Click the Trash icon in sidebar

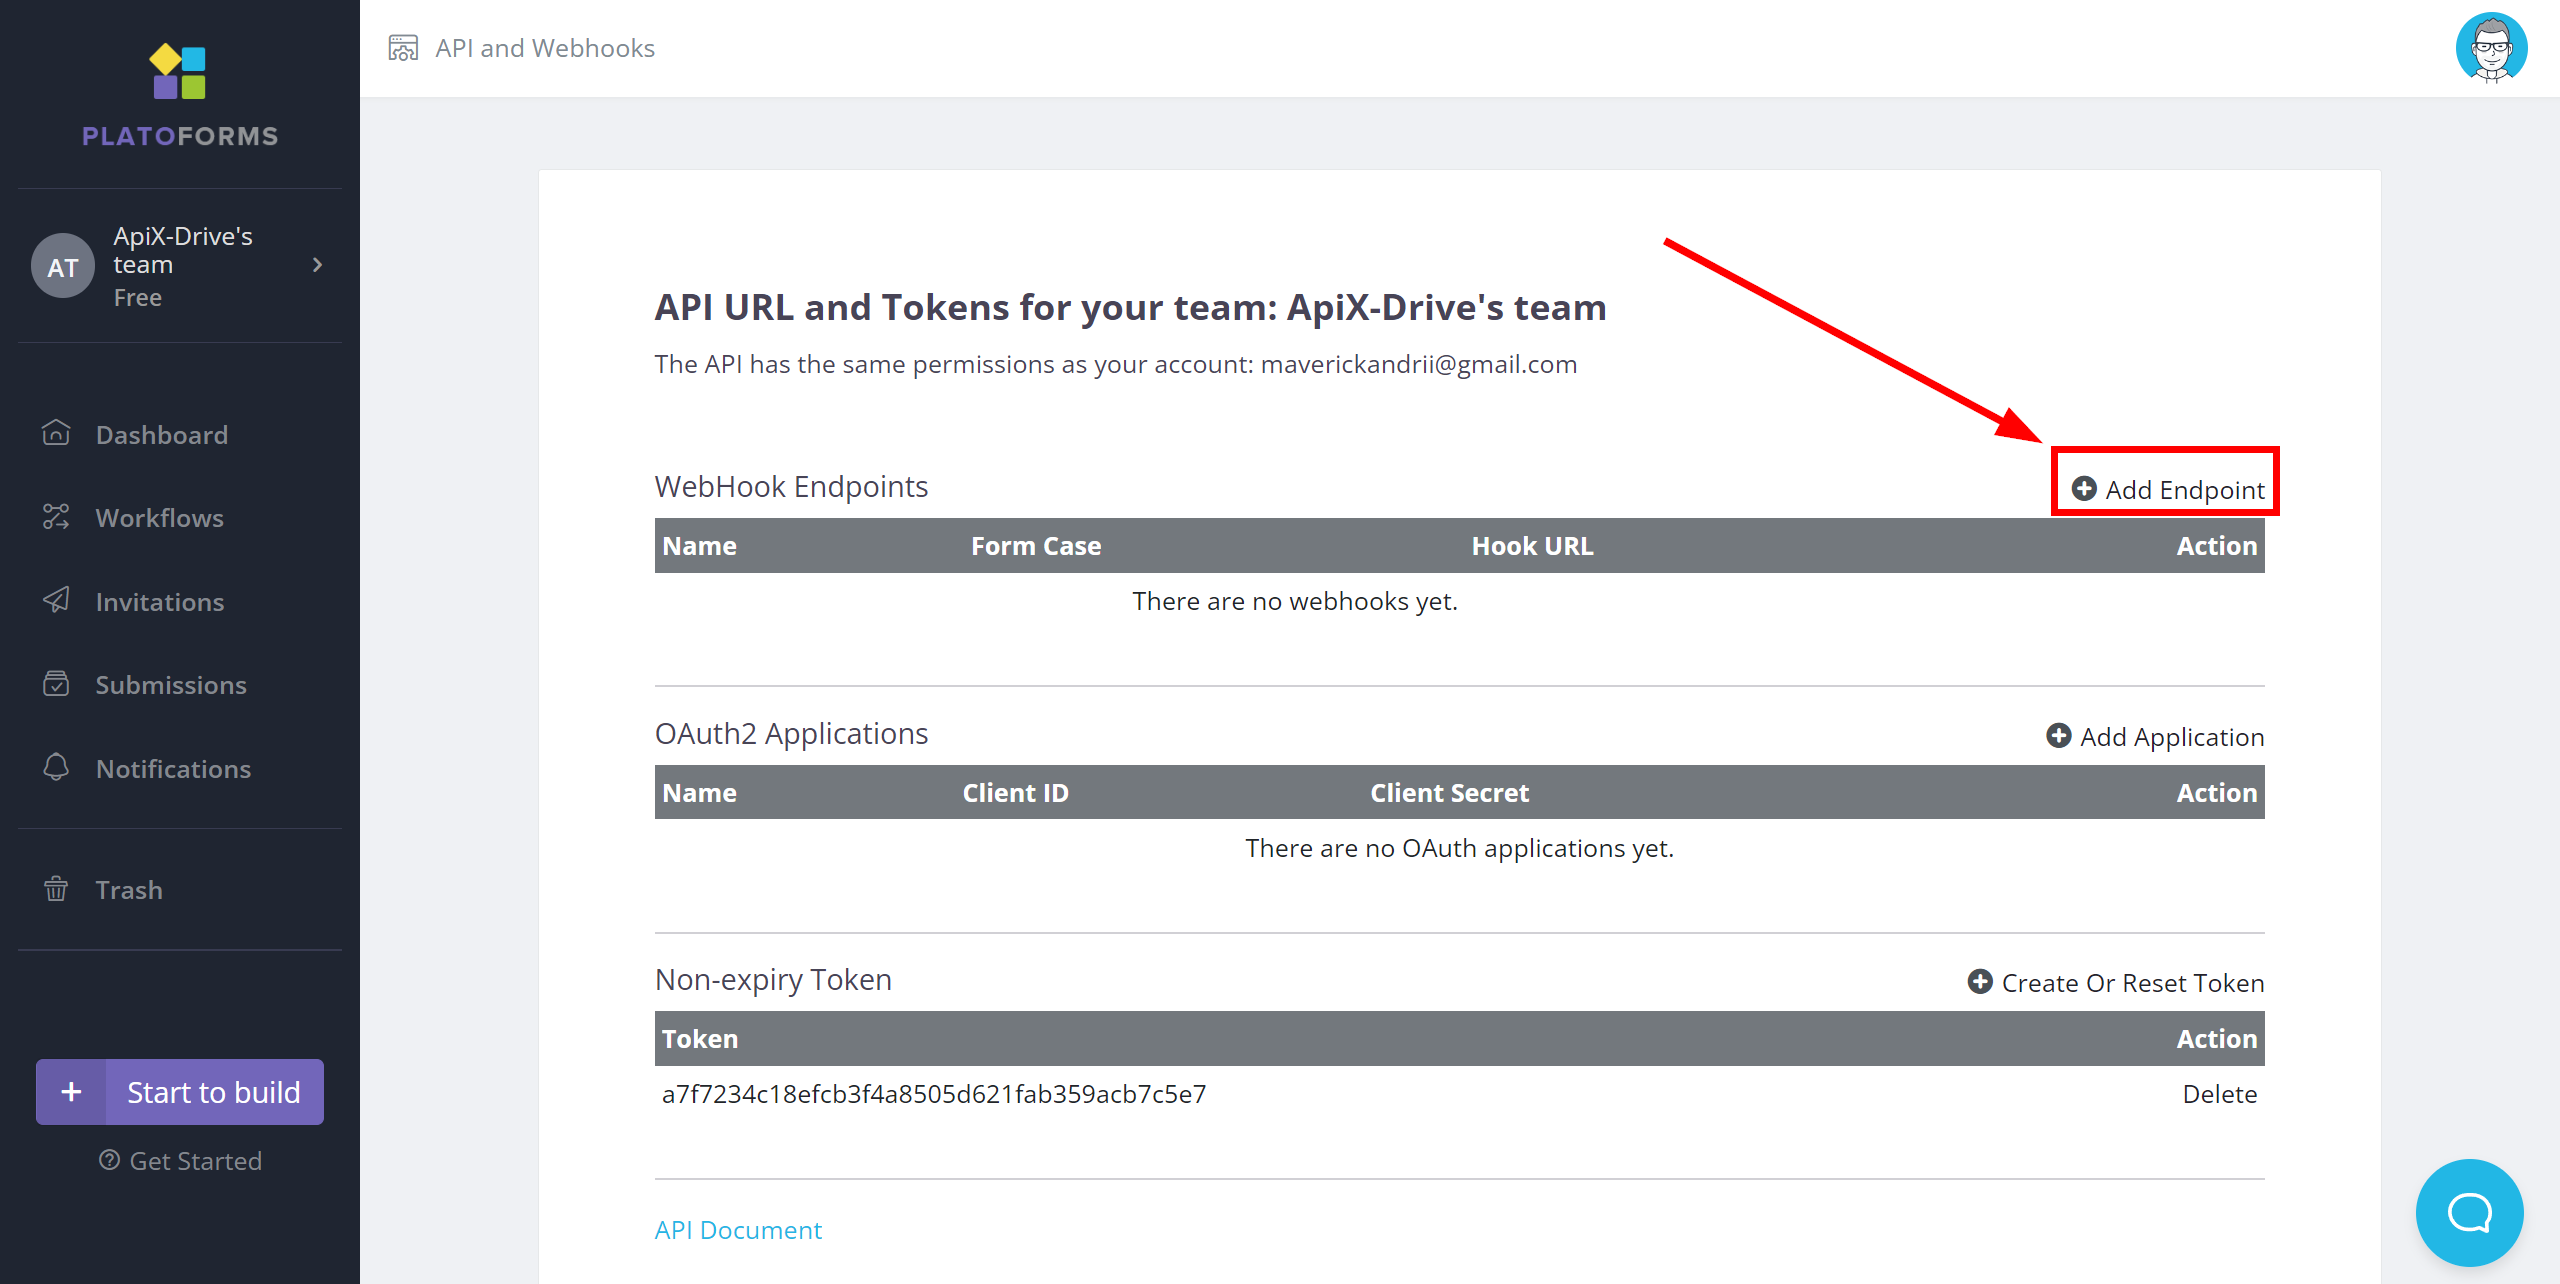coord(54,889)
